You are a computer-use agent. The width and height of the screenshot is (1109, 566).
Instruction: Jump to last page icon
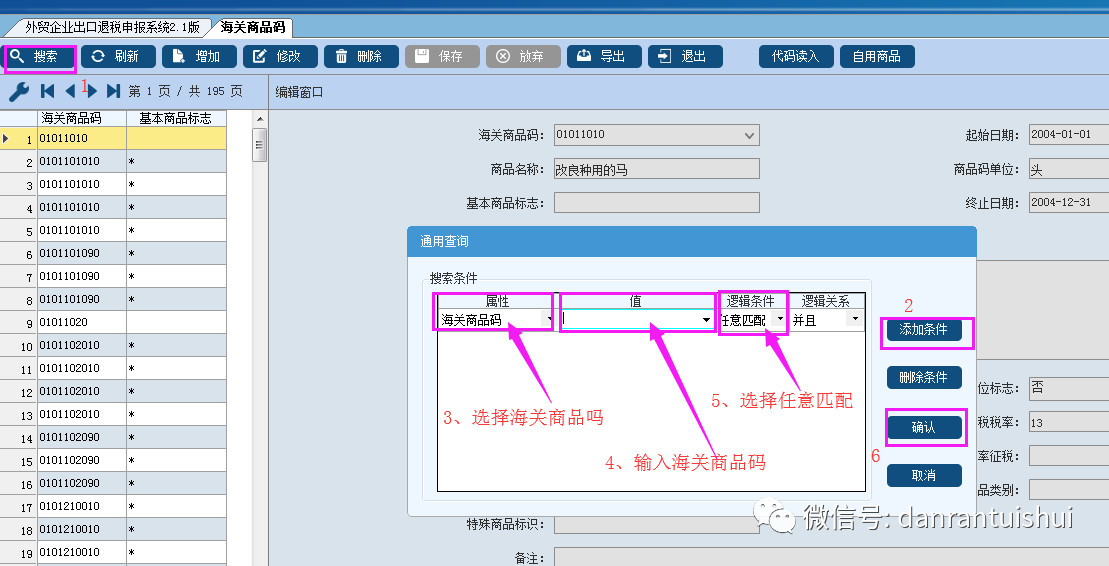pos(113,91)
